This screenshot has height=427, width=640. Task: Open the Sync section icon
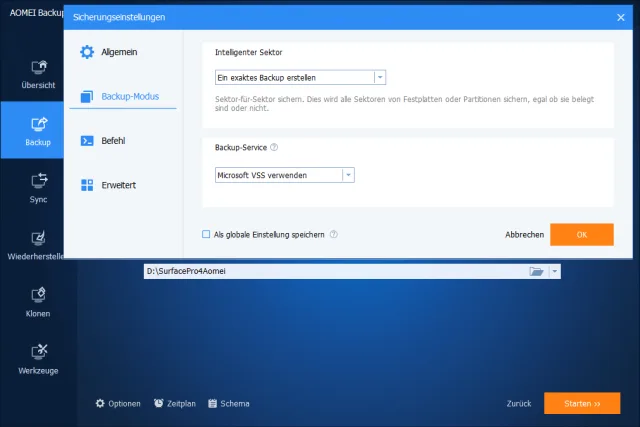[x=39, y=181]
